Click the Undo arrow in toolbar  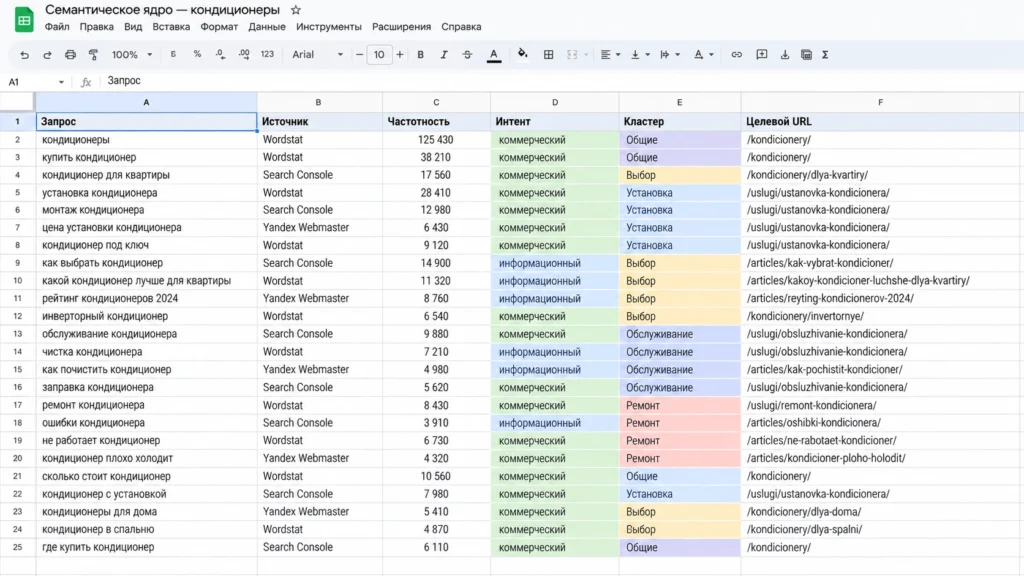24,55
